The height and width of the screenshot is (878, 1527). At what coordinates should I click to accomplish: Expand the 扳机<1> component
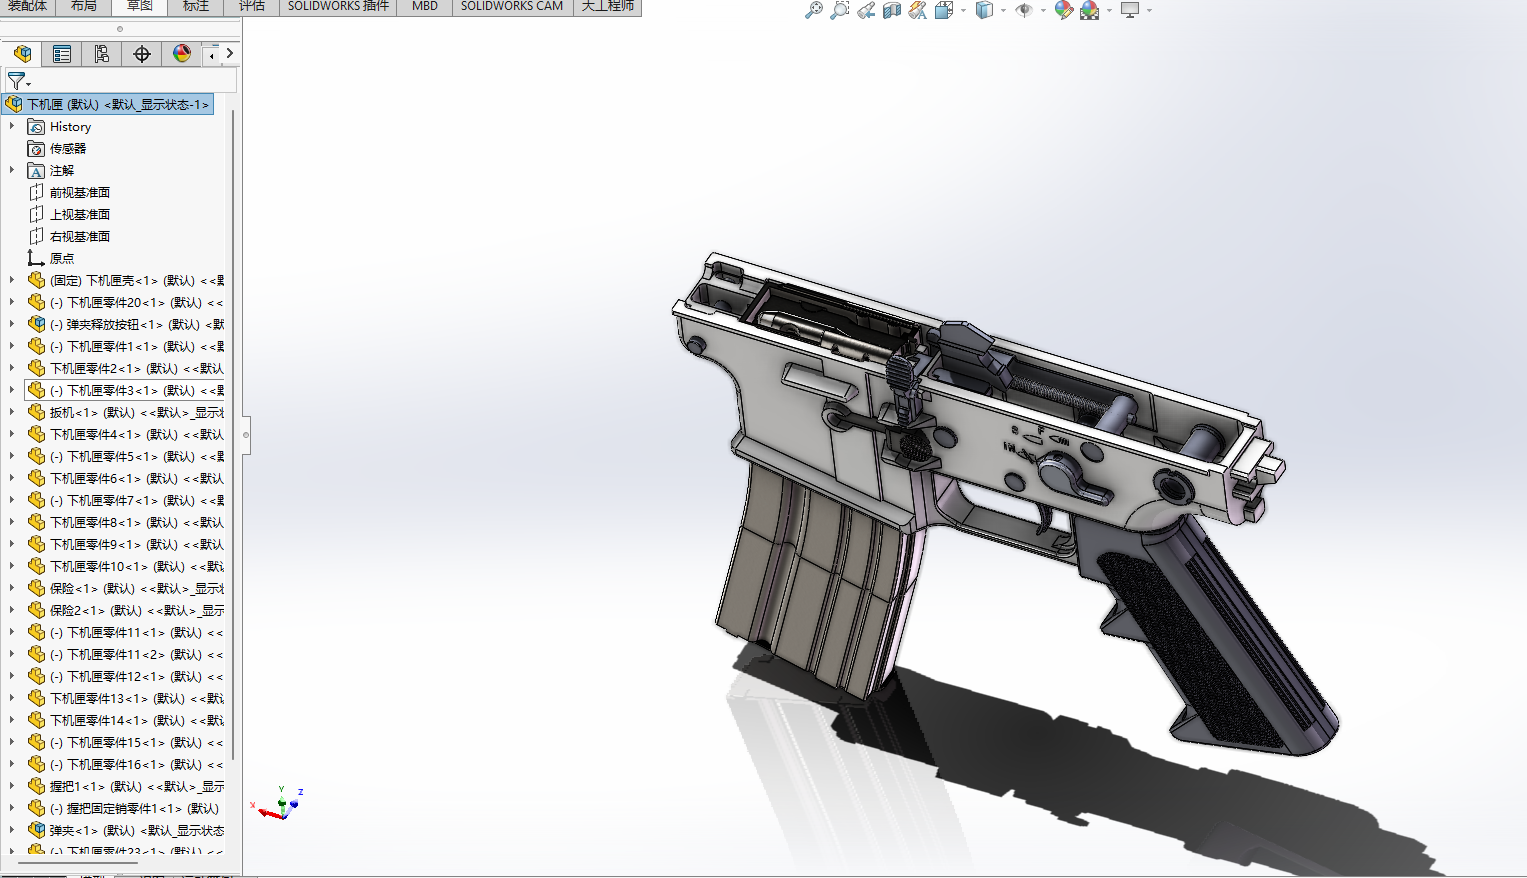(12, 412)
